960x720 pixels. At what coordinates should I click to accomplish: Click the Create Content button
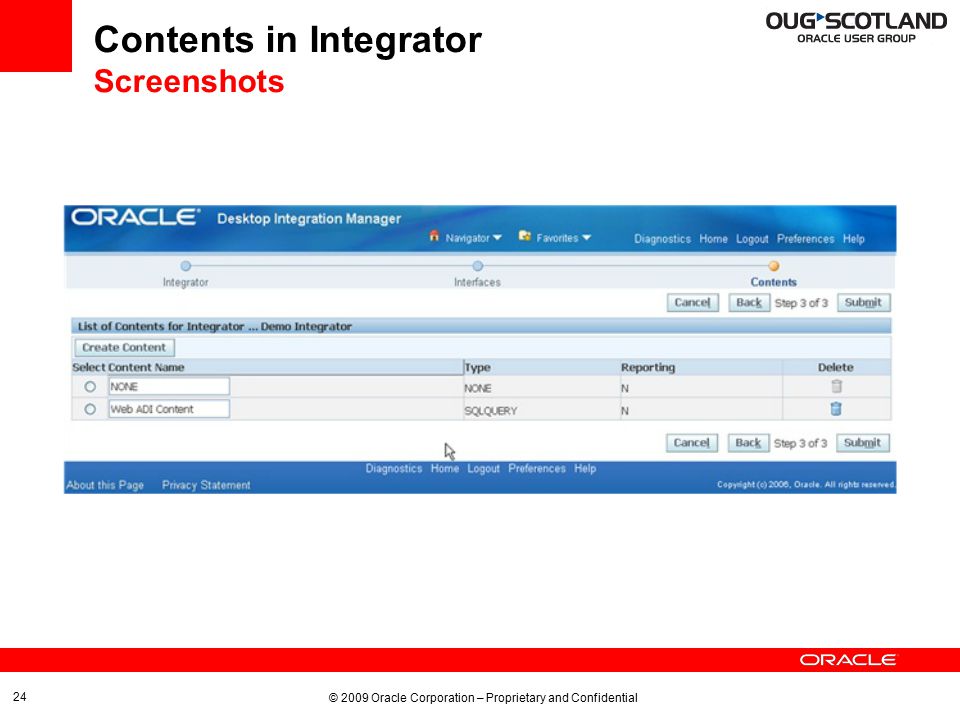(124, 347)
